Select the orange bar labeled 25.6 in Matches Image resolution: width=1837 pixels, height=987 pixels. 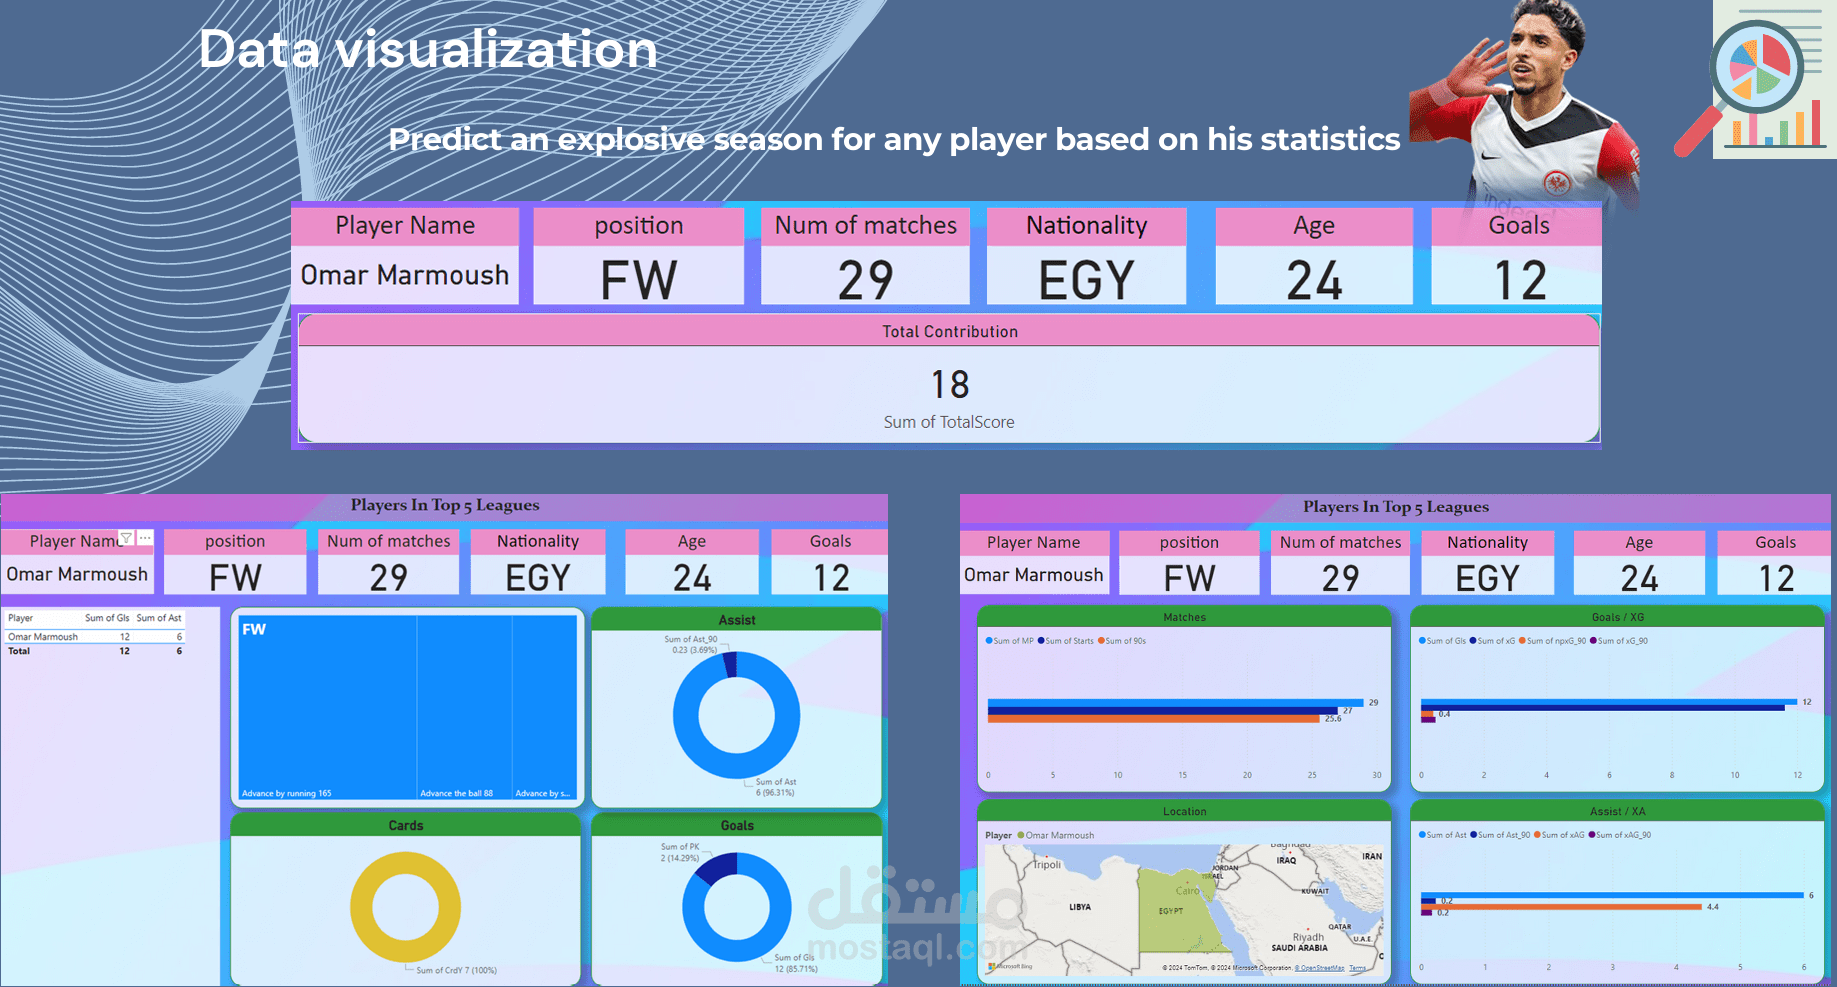click(1153, 718)
